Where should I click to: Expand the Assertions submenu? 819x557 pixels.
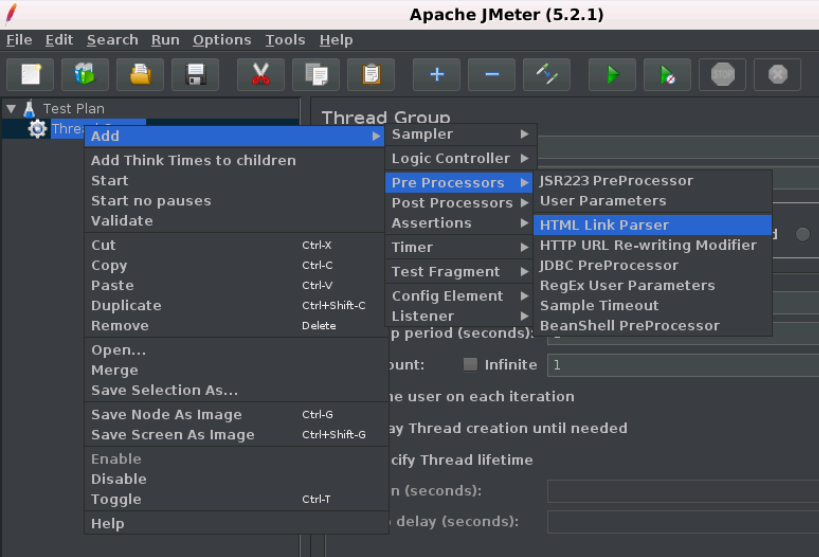point(461,223)
